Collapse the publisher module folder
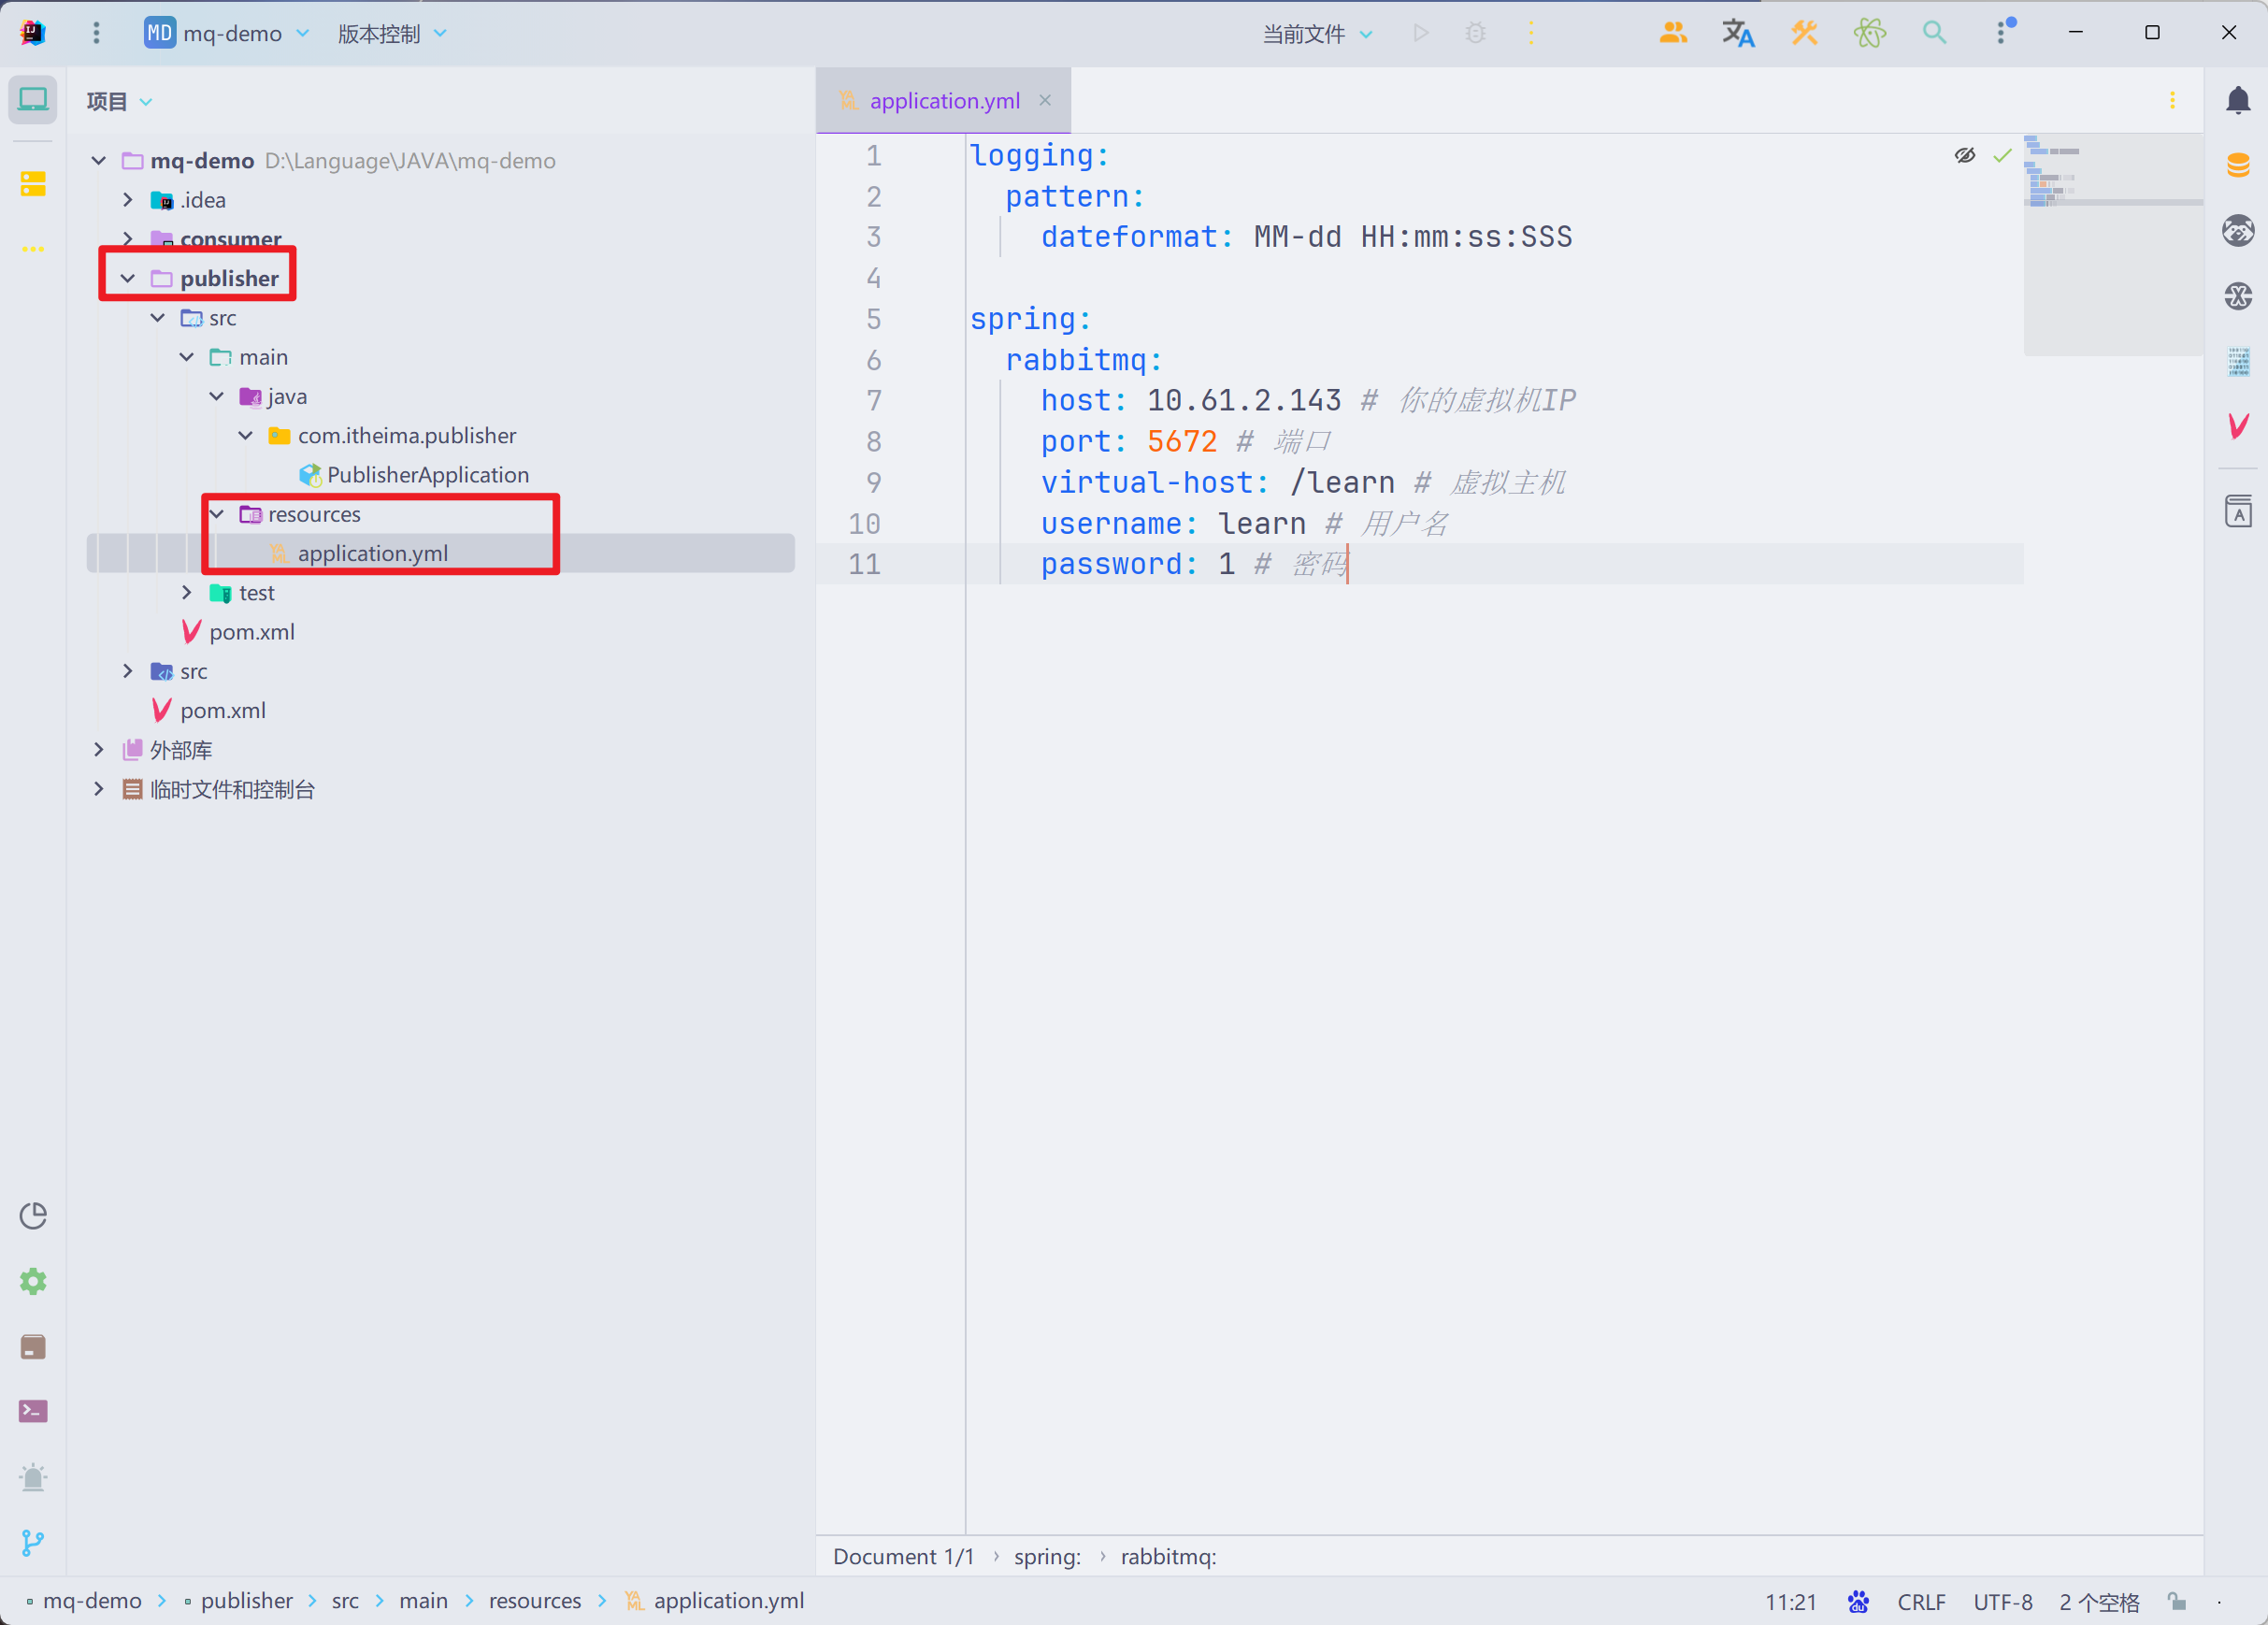 coord(127,278)
